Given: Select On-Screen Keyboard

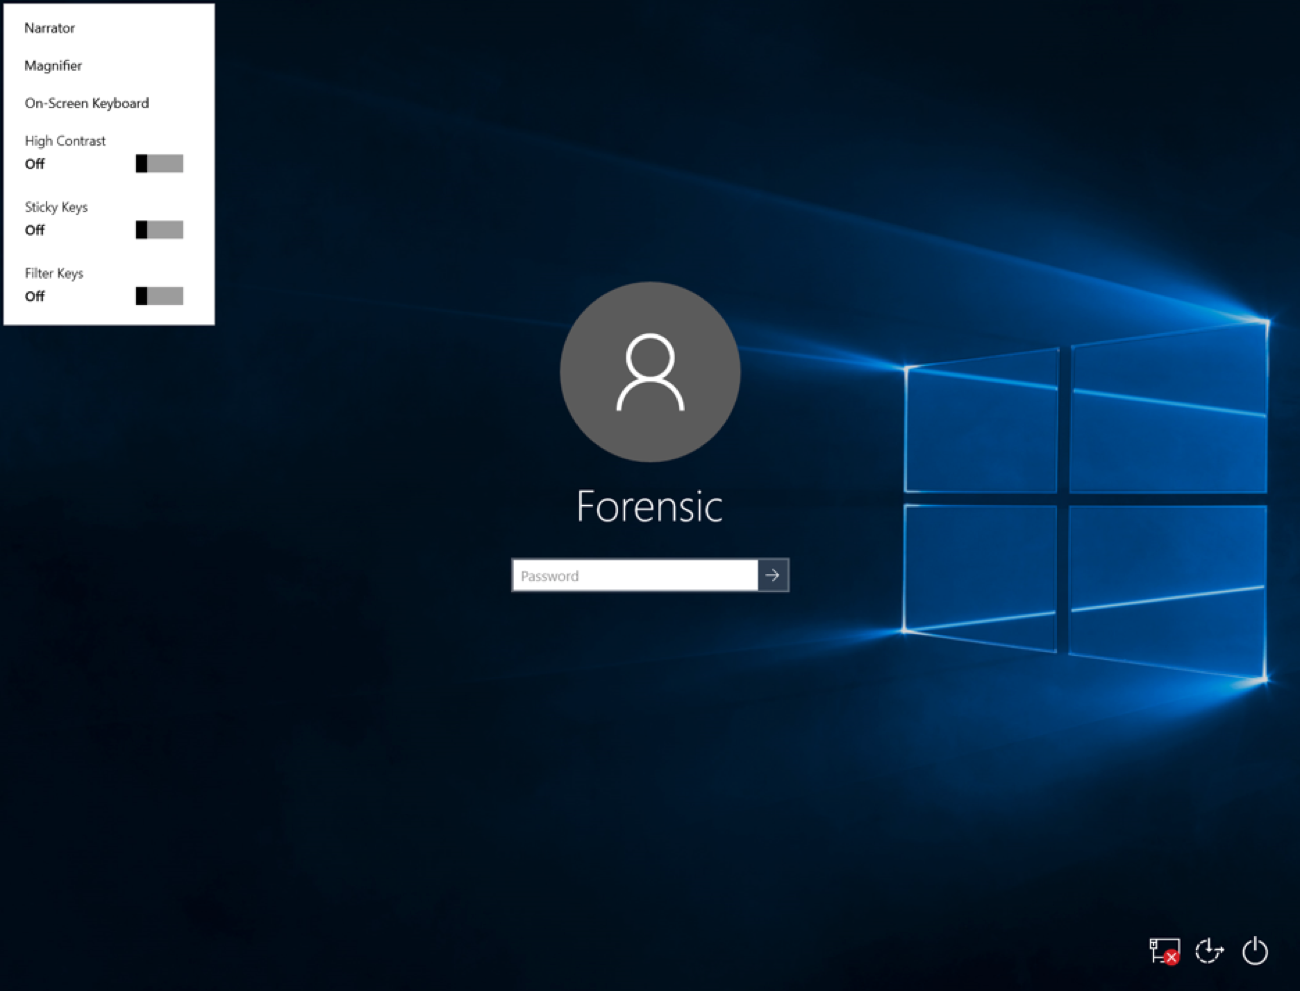Looking at the screenshot, I should pyautogui.click(x=86, y=103).
